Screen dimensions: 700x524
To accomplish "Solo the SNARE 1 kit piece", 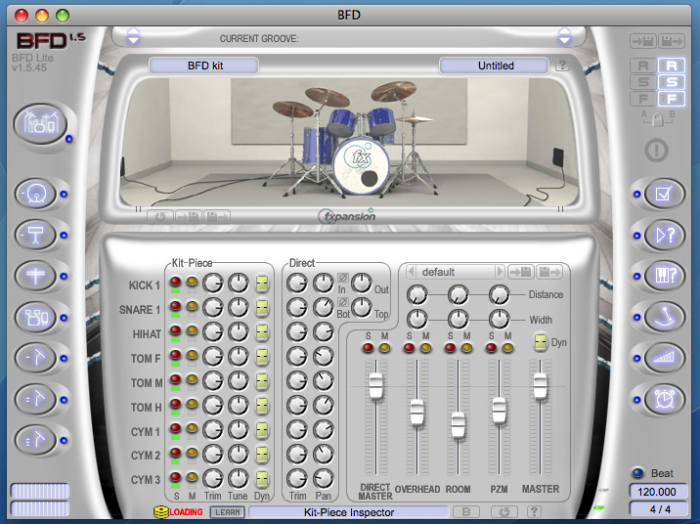I will (x=175, y=306).
